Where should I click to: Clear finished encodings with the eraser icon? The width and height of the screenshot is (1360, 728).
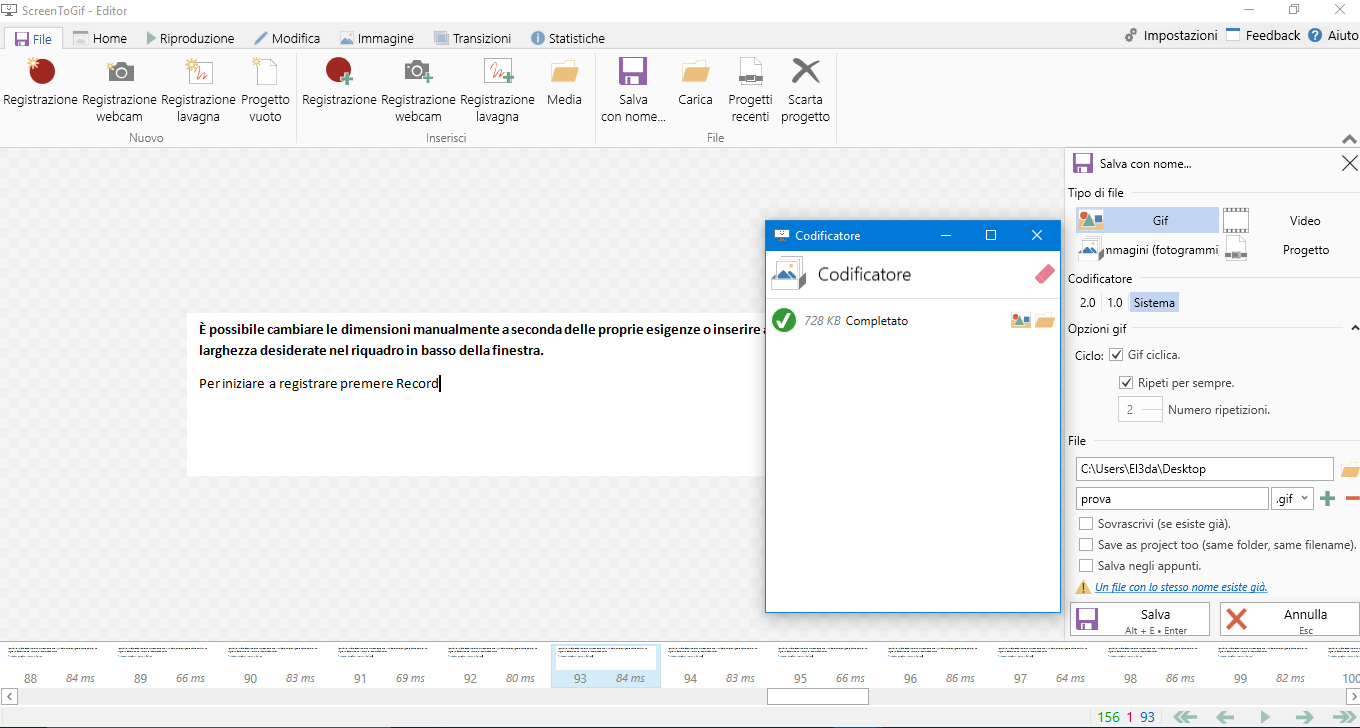coord(1043,273)
